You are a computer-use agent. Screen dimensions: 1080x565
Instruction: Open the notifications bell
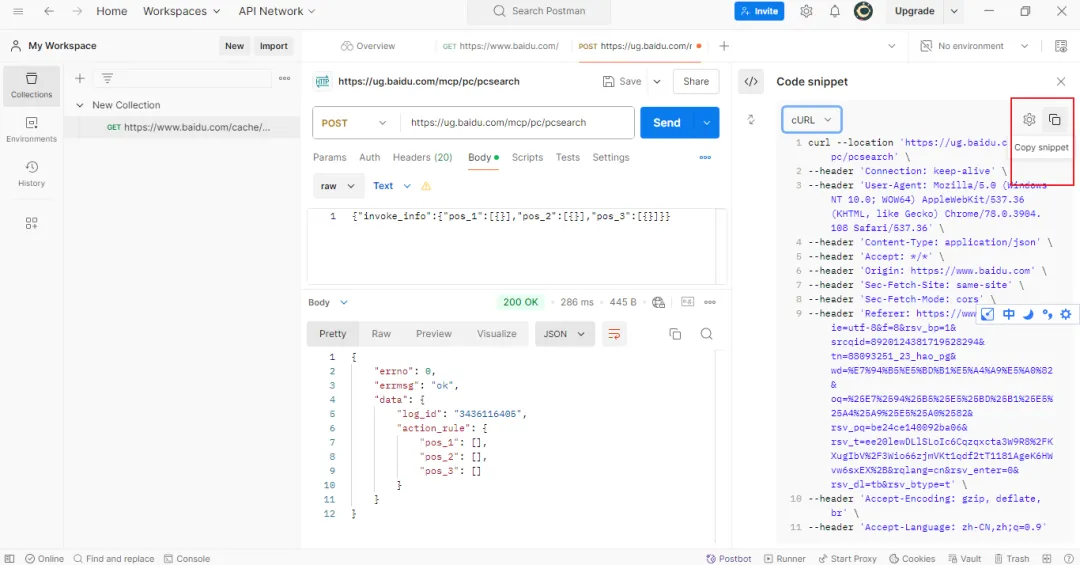pos(834,11)
